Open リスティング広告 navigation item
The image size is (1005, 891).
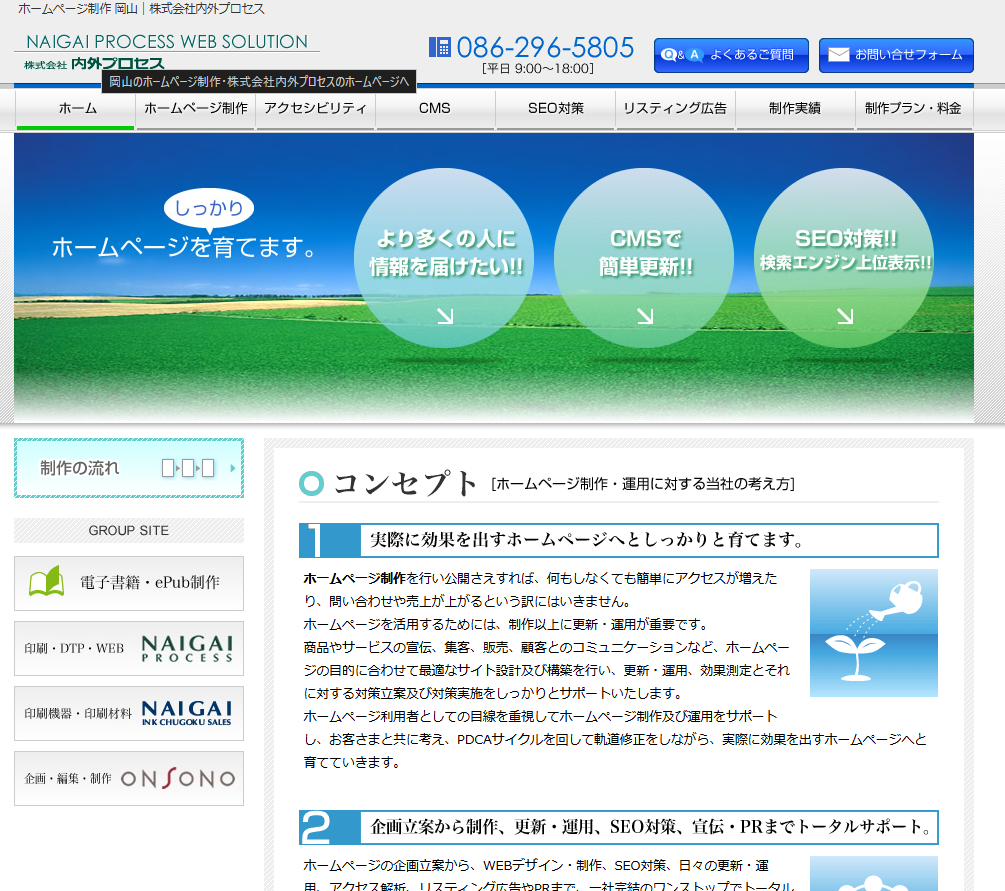point(675,109)
